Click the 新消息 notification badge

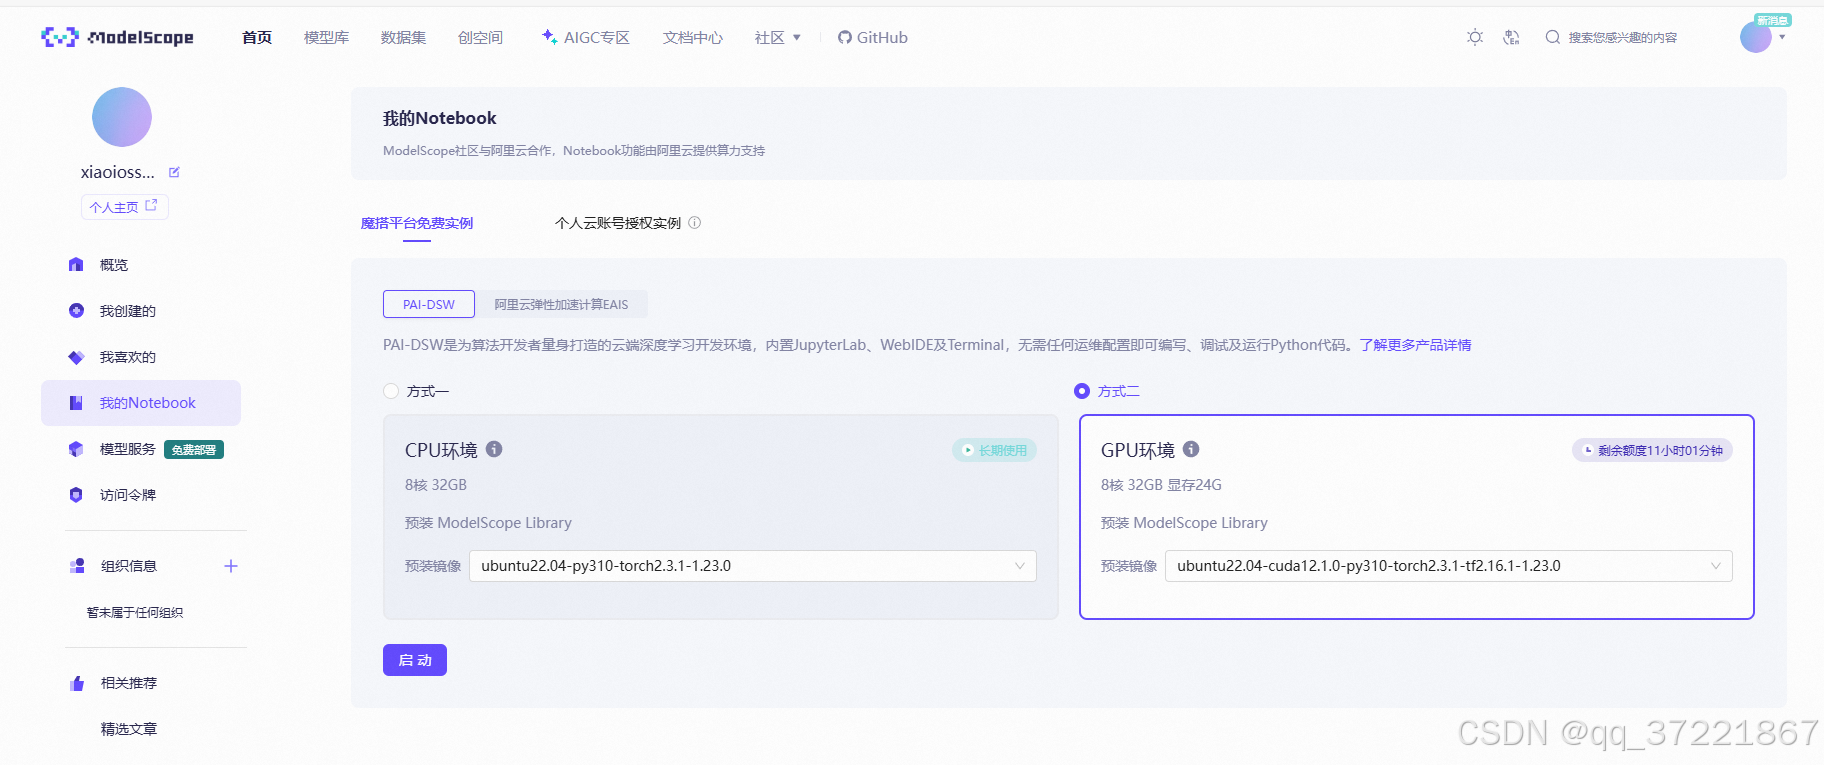point(1773,20)
